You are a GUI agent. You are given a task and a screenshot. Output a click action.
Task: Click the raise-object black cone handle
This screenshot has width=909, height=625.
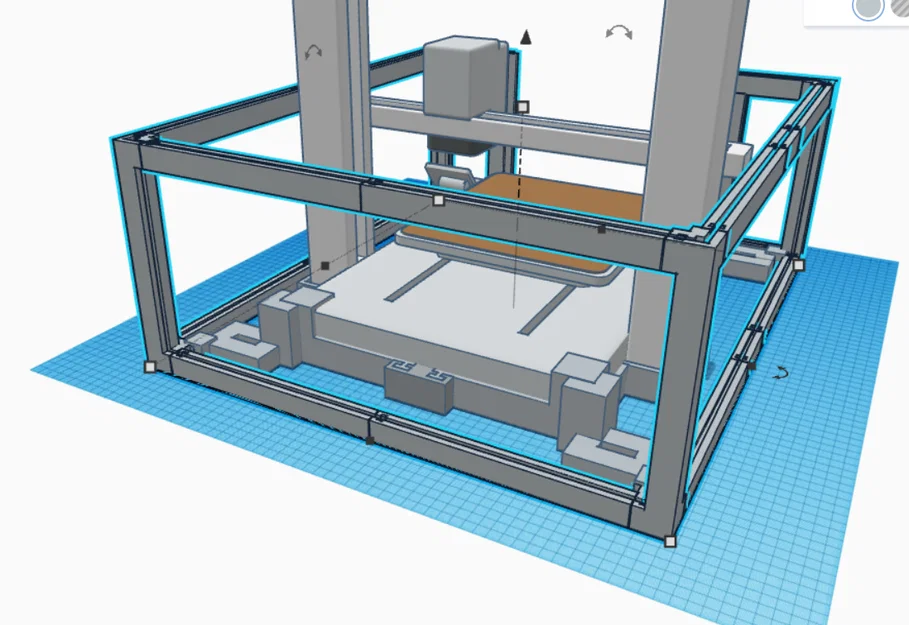click(x=524, y=34)
